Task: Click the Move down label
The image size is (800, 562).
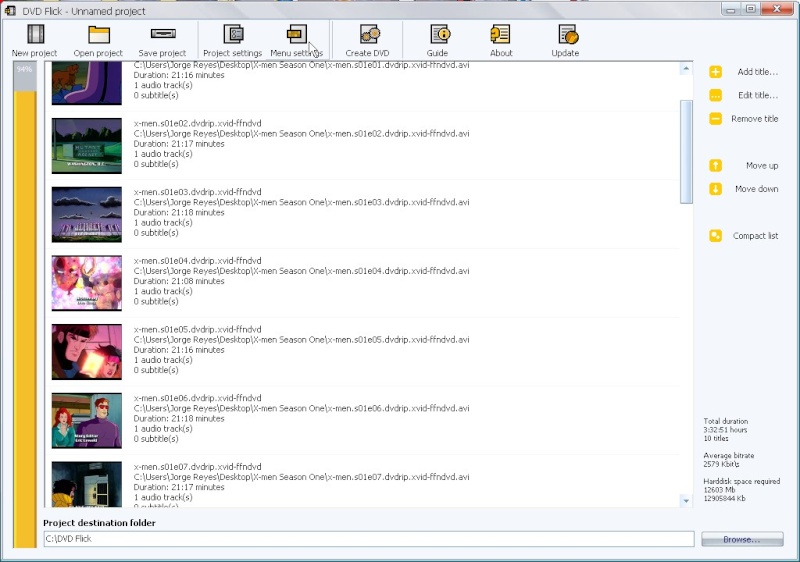Action: point(757,189)
